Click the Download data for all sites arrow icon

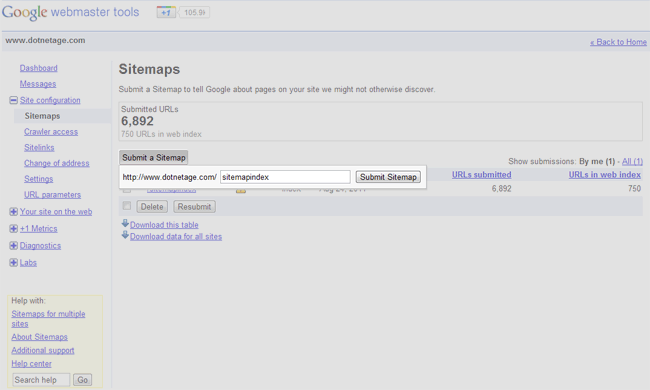pos(125,235)
